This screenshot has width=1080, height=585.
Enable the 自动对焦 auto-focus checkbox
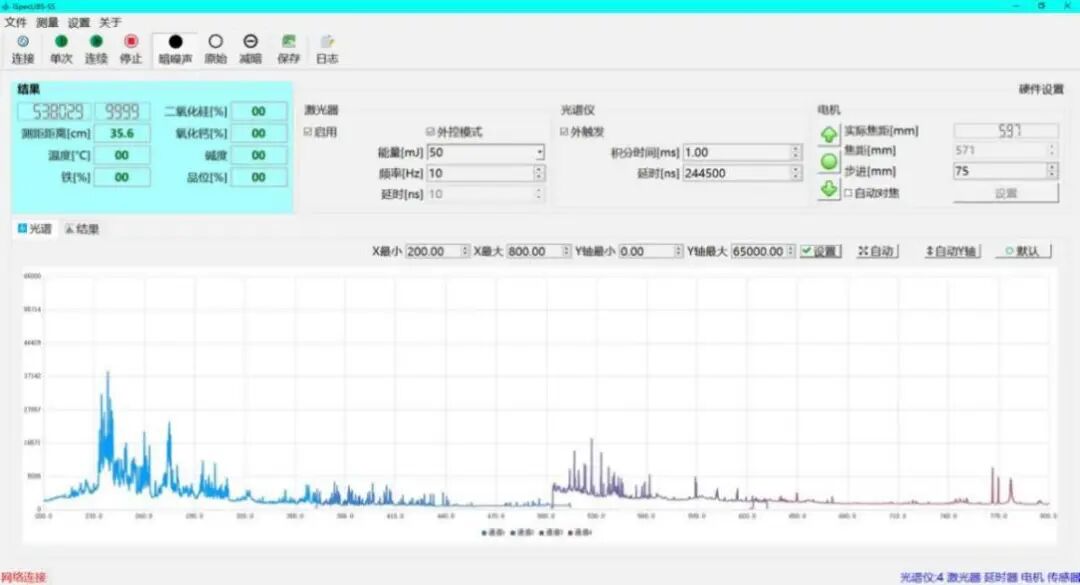tap(848, 193)
